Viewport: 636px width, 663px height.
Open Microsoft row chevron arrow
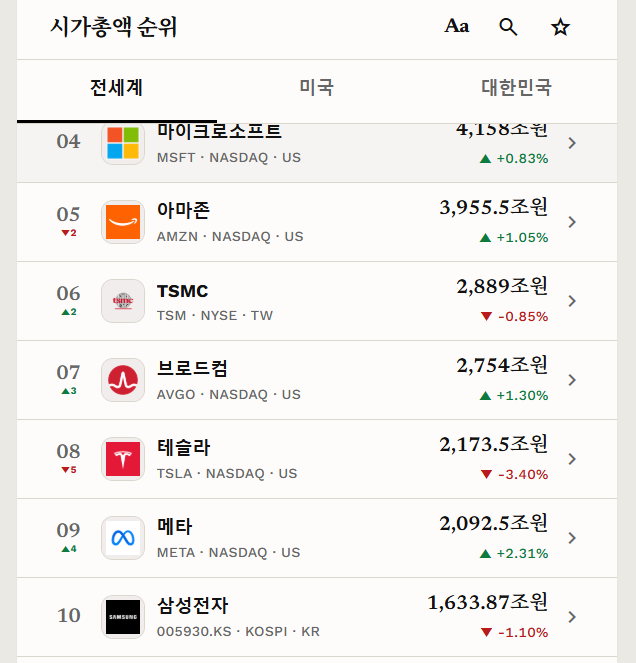tap(572, 143)
